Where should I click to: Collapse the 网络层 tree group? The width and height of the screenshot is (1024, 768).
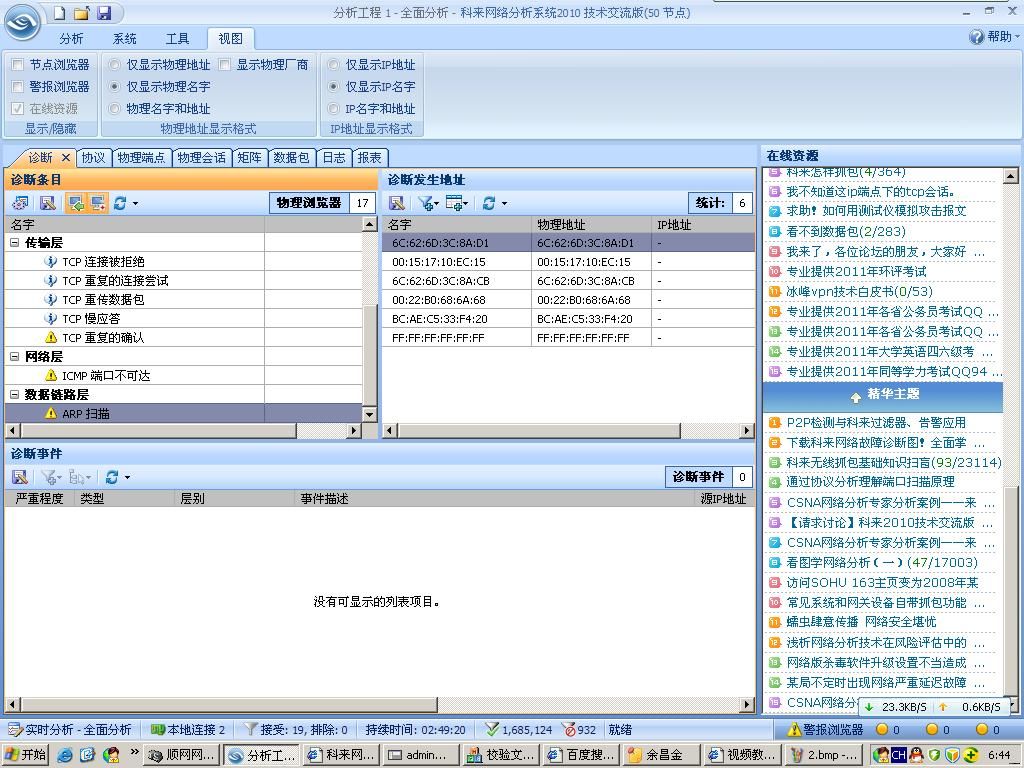pos(15,357)
